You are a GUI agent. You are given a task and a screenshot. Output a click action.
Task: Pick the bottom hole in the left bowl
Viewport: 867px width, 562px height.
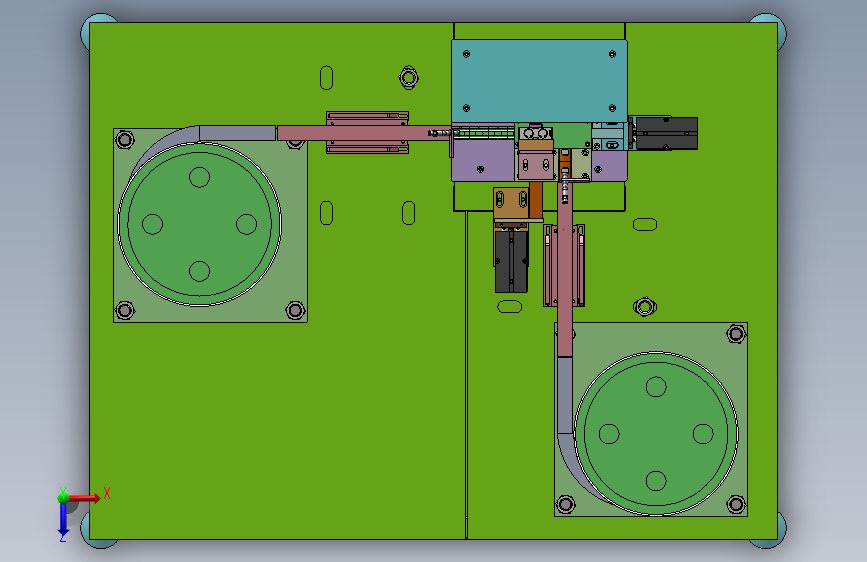(x=200, y=271)
